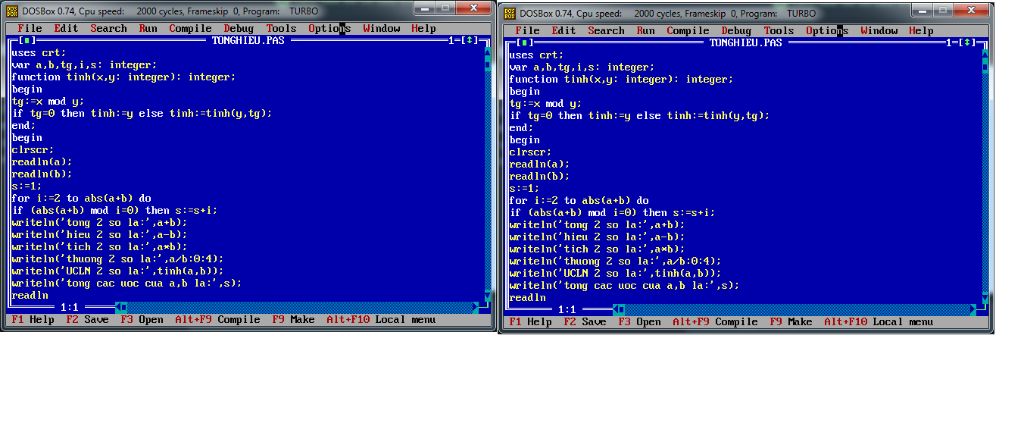Open Edit menu in left DOSBox window
This screenshot has height=445, width=1024.
[66, 28]
